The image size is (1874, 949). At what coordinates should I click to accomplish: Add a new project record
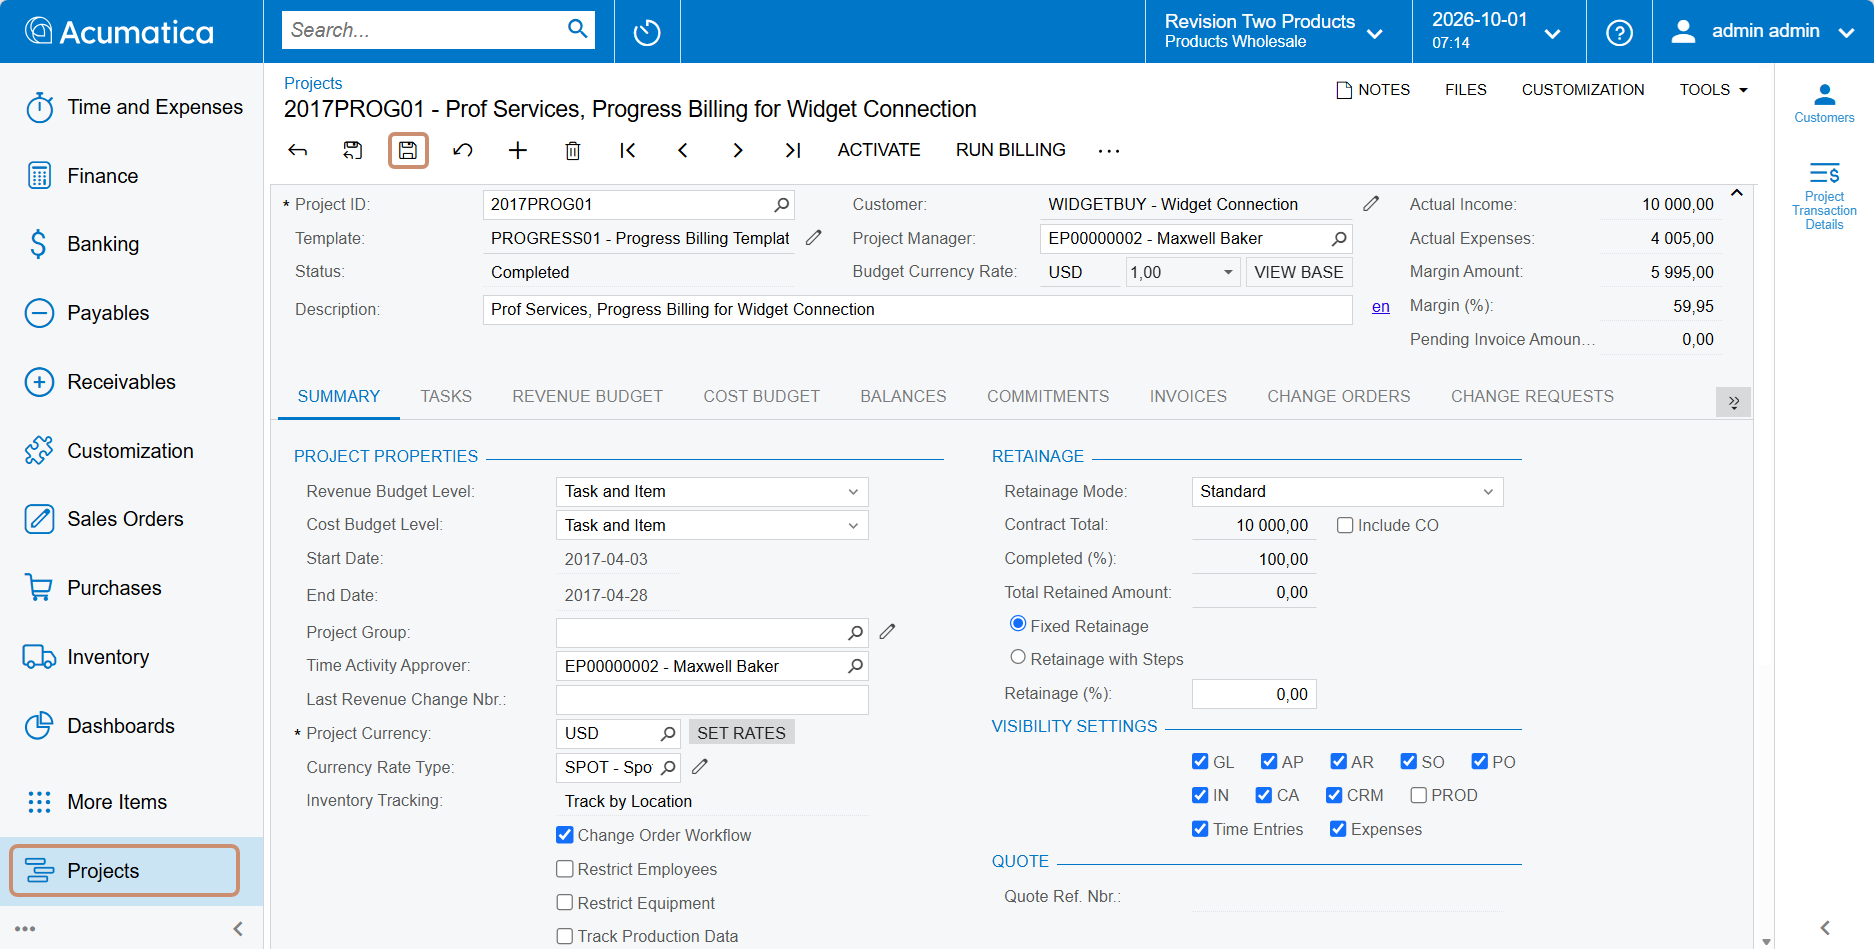point(518,150)
